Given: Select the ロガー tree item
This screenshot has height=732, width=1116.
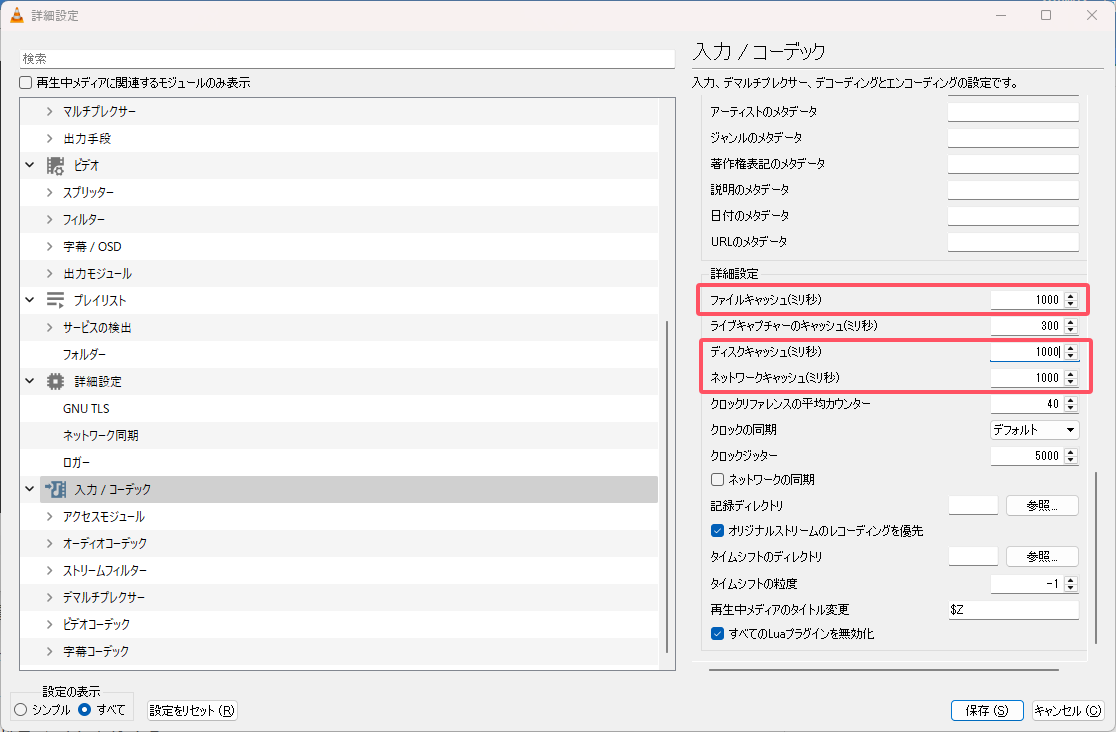Looking at the screenshot, I should coord(77,462).
